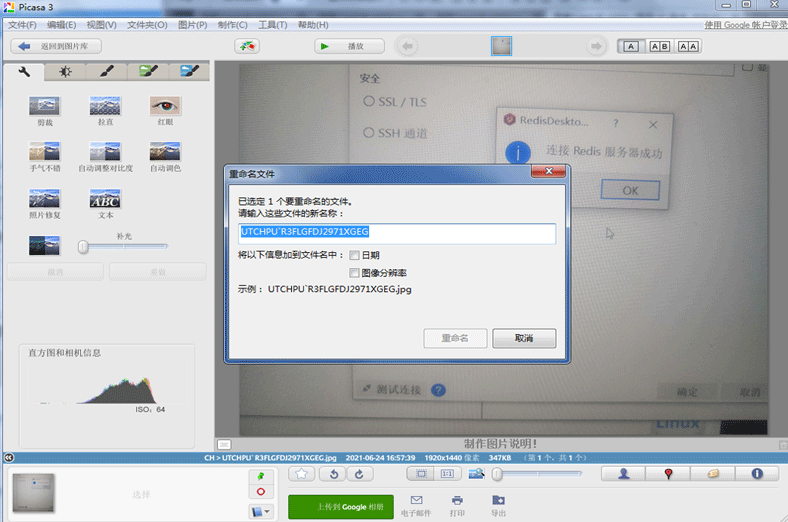
Task: Click the new filename input field
Action: (397, 234)
